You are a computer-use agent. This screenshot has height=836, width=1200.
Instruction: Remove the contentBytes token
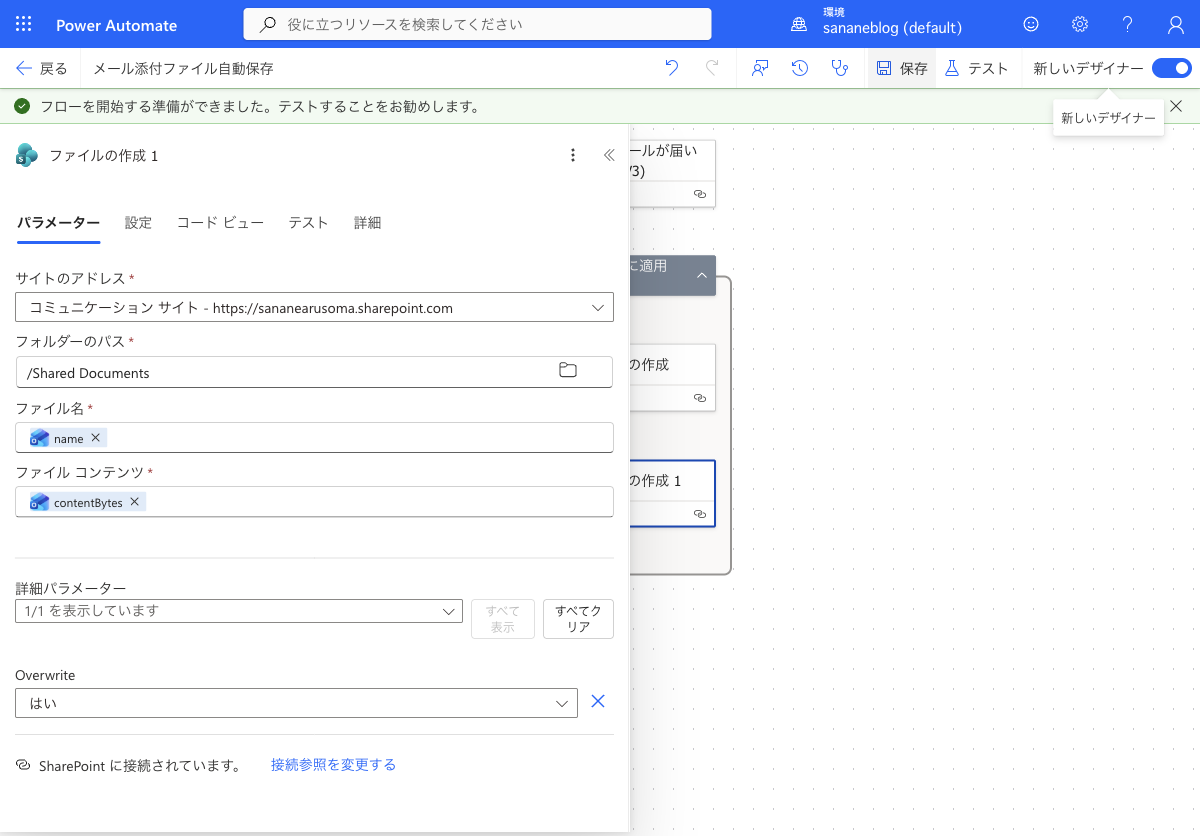[135, 502]
